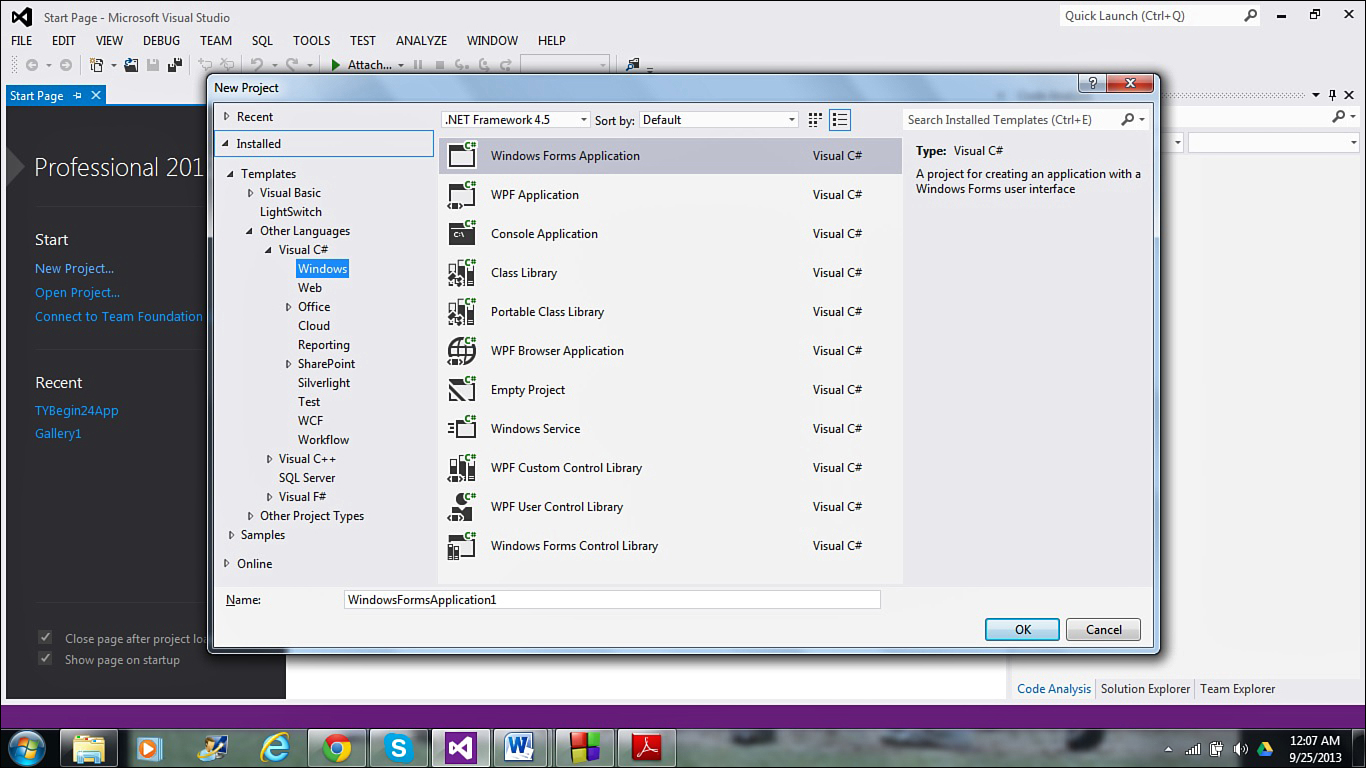The width and height of the screenshot is (1366, 768).
Task: Expand the Recent section
Action: (x=227, y=117)
